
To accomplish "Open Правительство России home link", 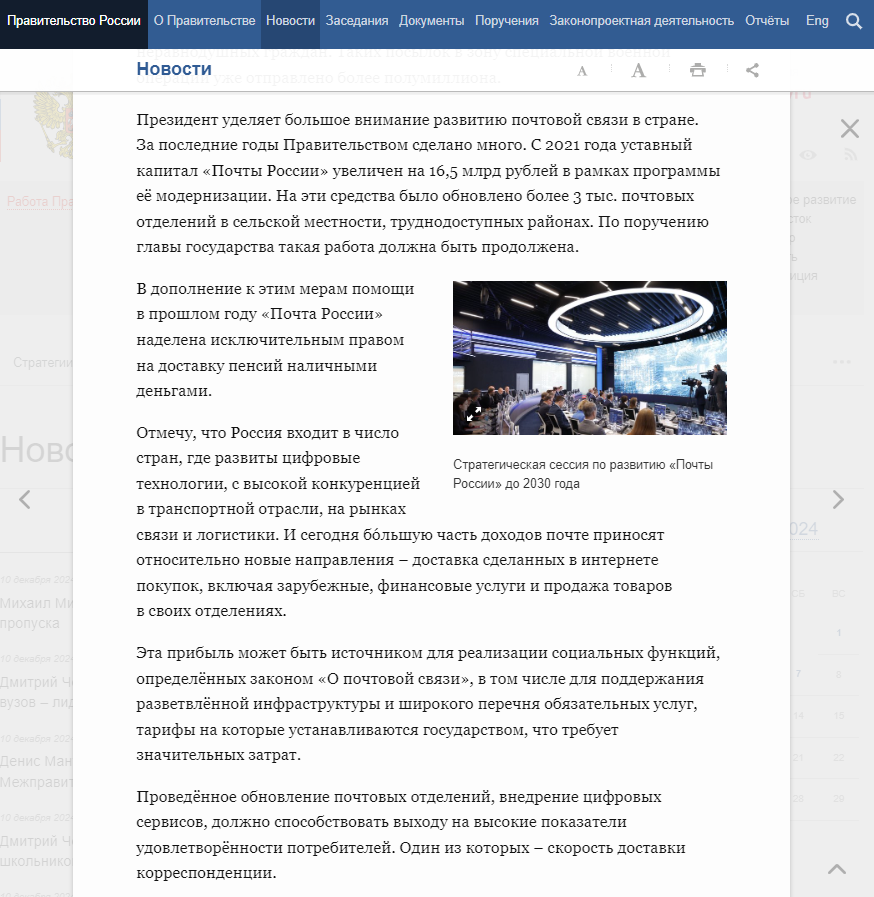I will tap(74, 21).
